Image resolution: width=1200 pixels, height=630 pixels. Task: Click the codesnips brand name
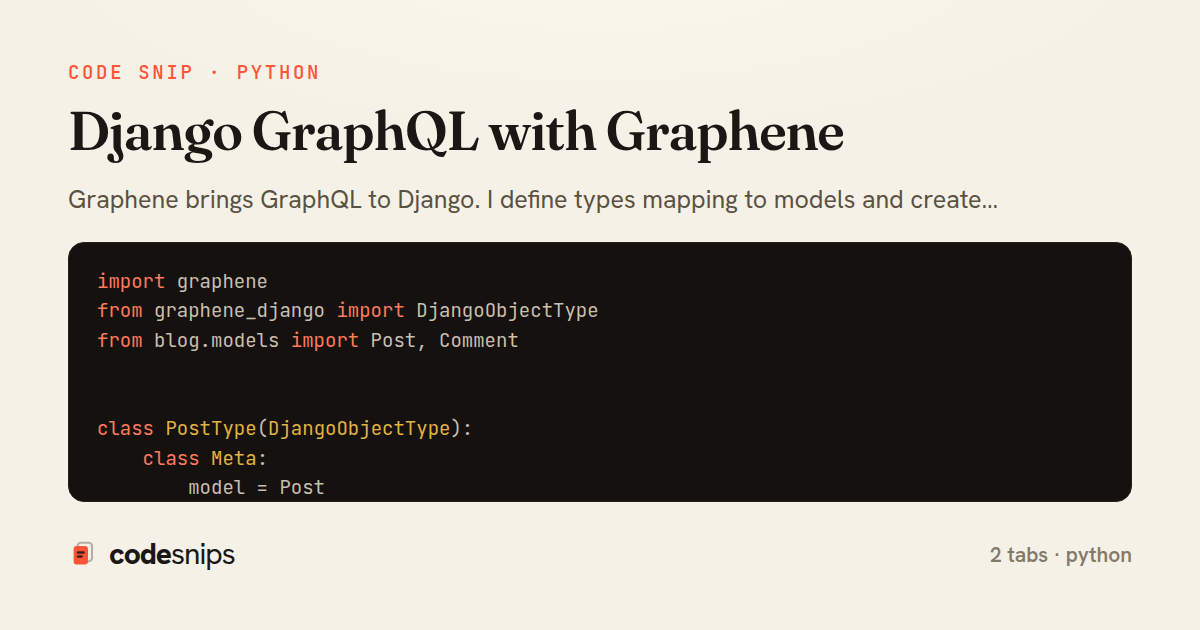(x=172, y=555)
